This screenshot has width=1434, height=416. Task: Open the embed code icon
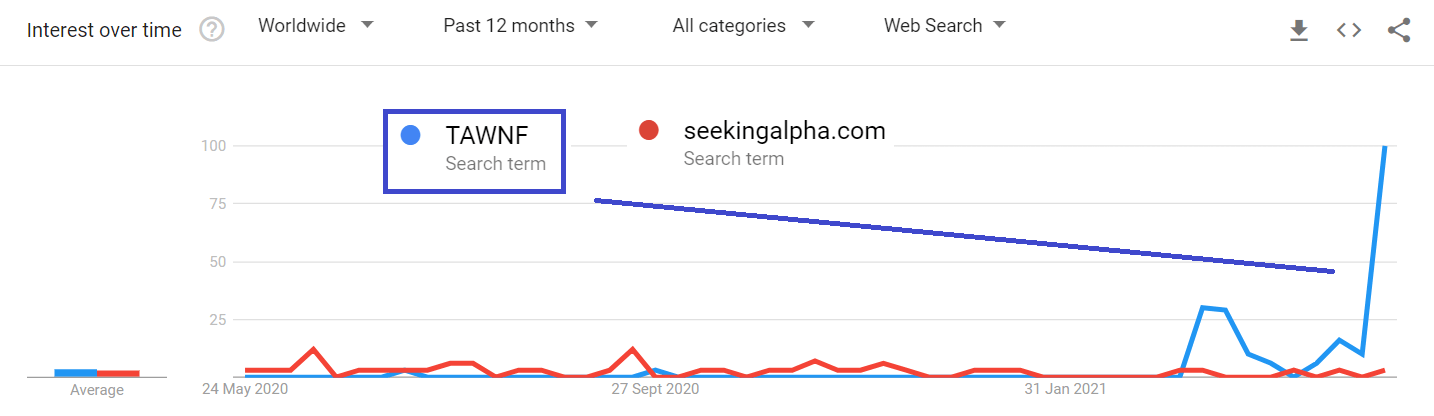[1349, 30]
